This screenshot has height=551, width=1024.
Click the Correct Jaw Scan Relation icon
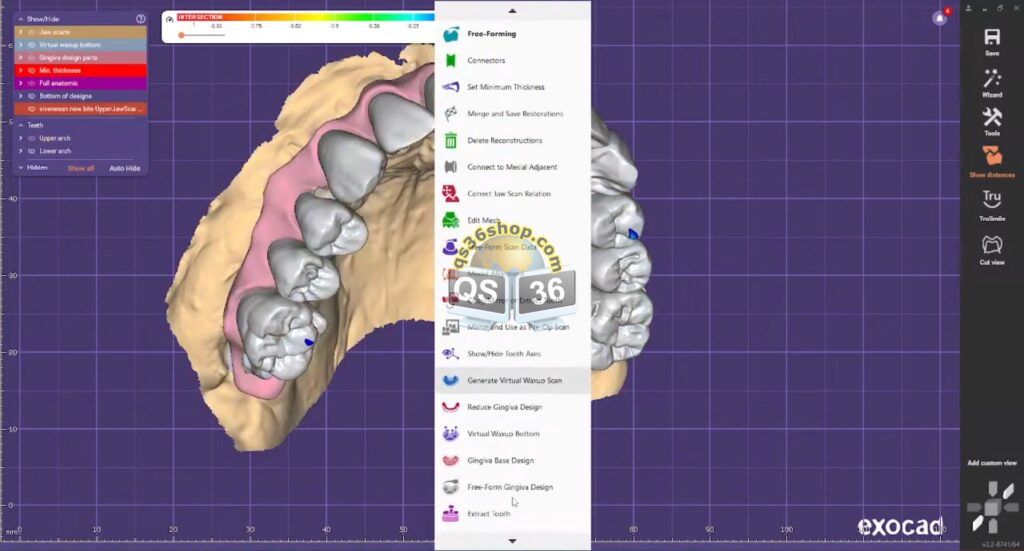click(x=451, y=194)
